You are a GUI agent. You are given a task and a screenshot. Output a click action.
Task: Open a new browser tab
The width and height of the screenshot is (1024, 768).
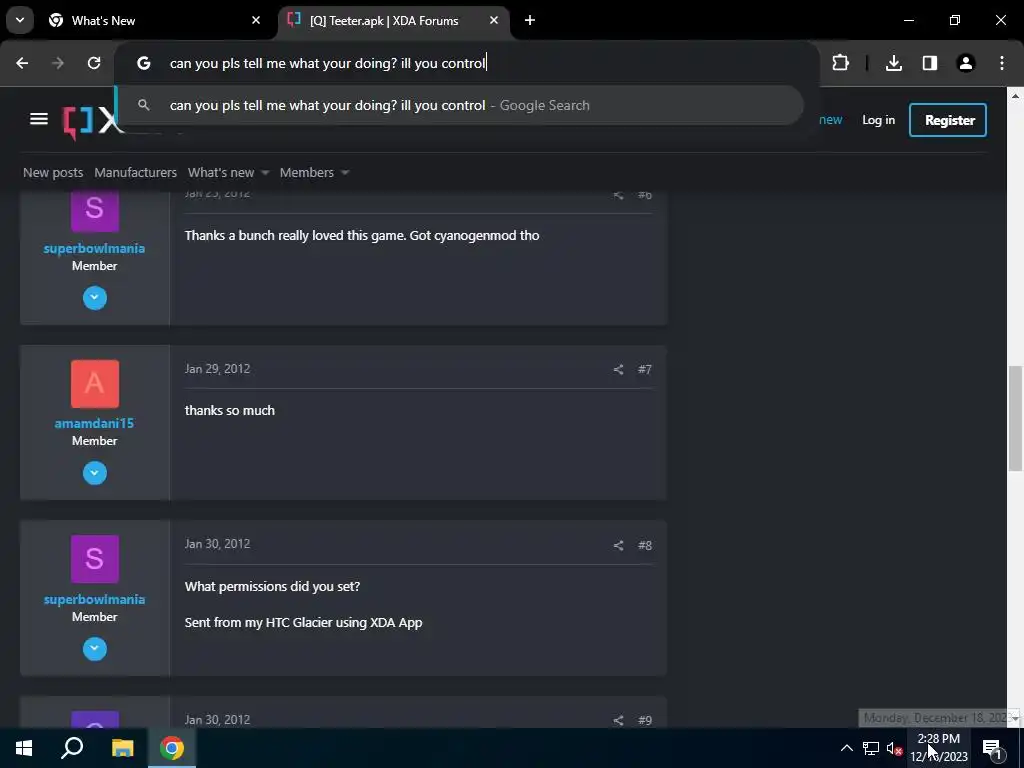tap(530, 20)
